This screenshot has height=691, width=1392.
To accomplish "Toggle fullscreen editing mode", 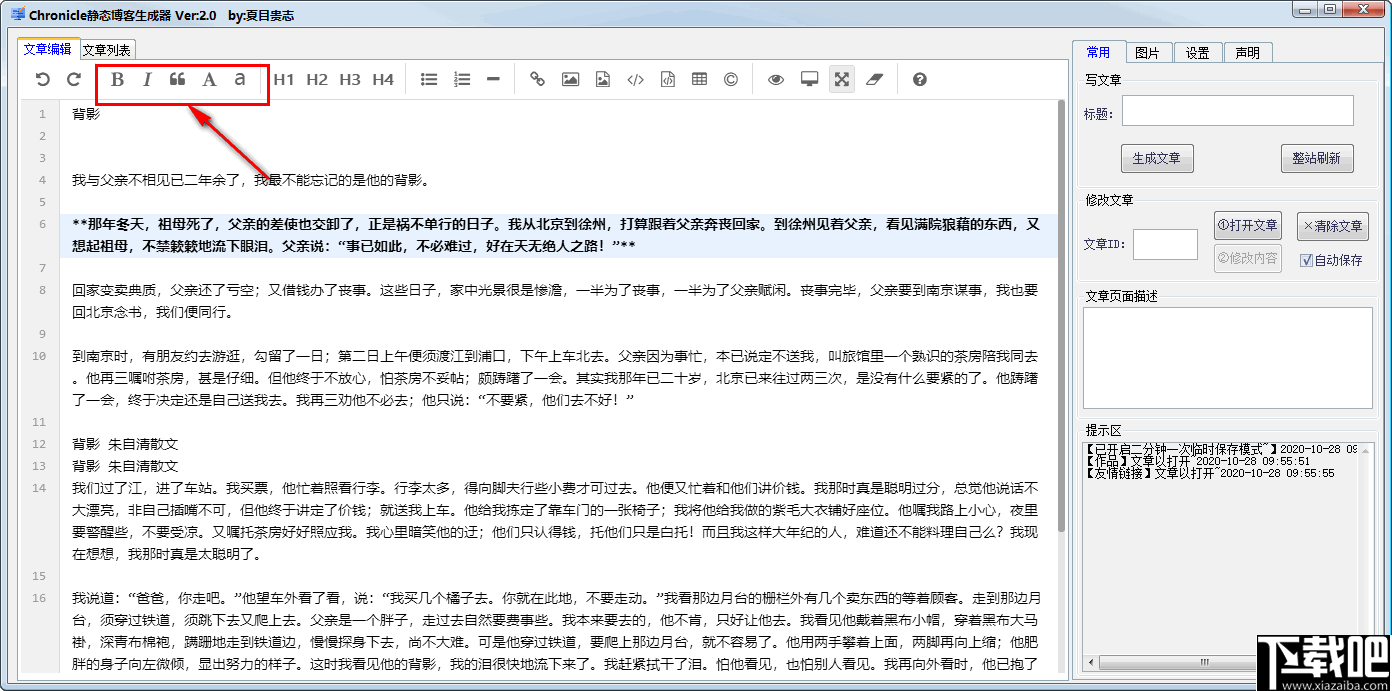I will click(841, 79).
